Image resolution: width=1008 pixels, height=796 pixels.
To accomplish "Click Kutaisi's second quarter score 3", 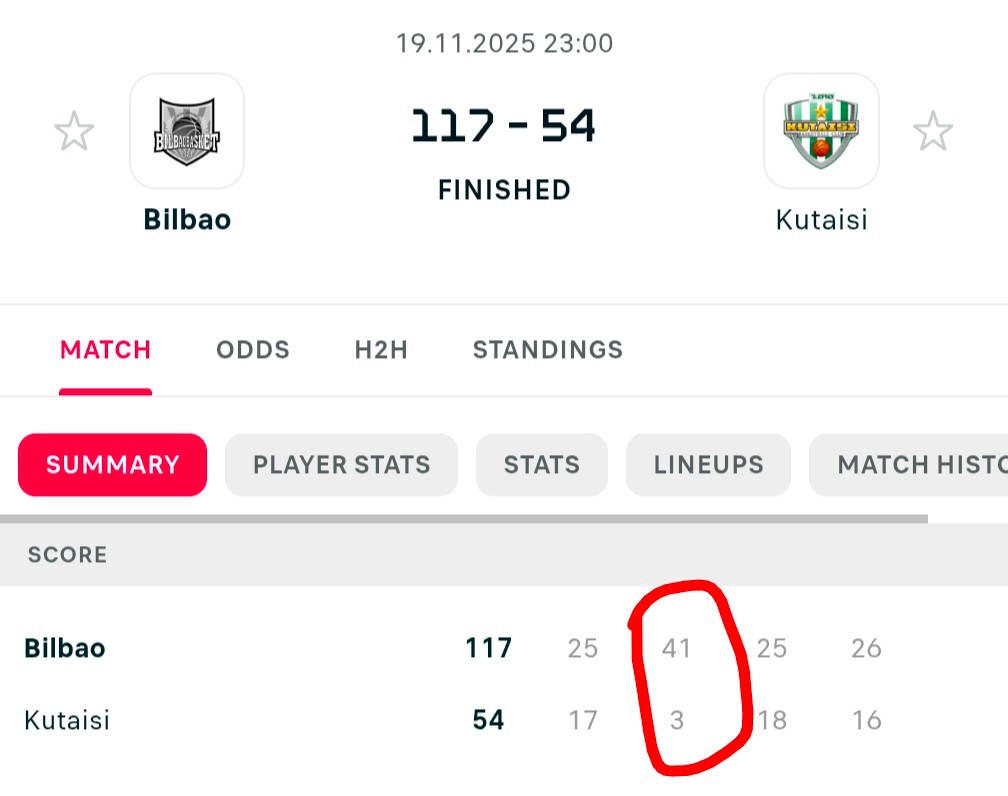I will coord(677,720).
